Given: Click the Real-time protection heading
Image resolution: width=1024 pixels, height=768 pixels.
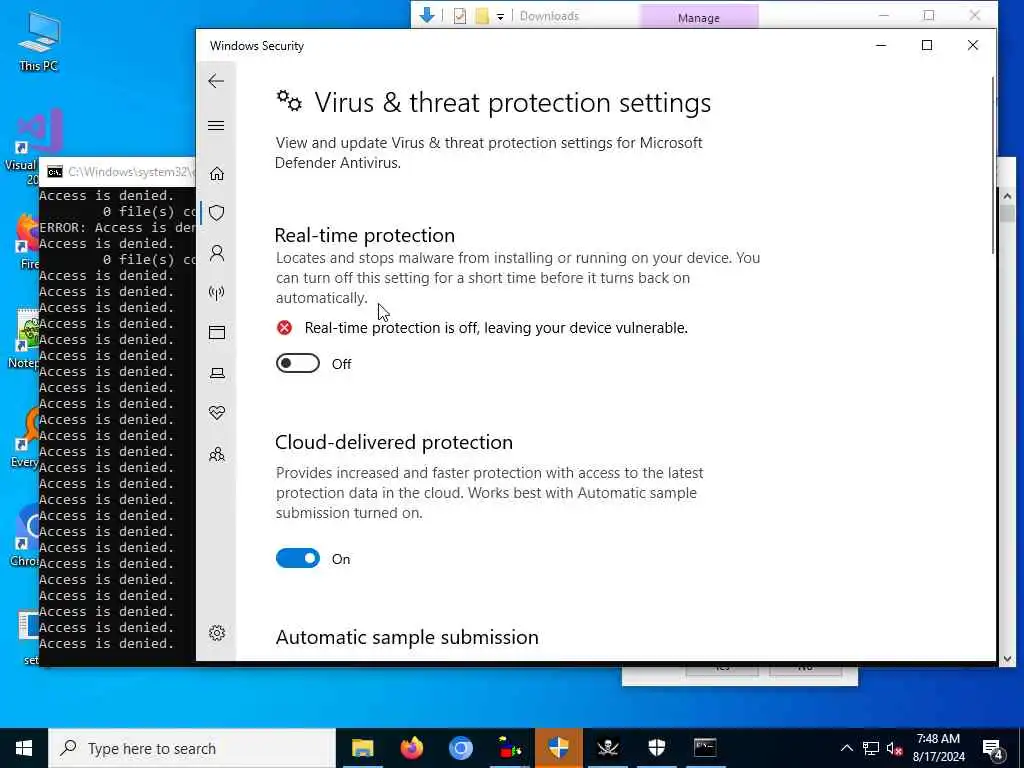Looking at the screenshot, I should (364, 235).
